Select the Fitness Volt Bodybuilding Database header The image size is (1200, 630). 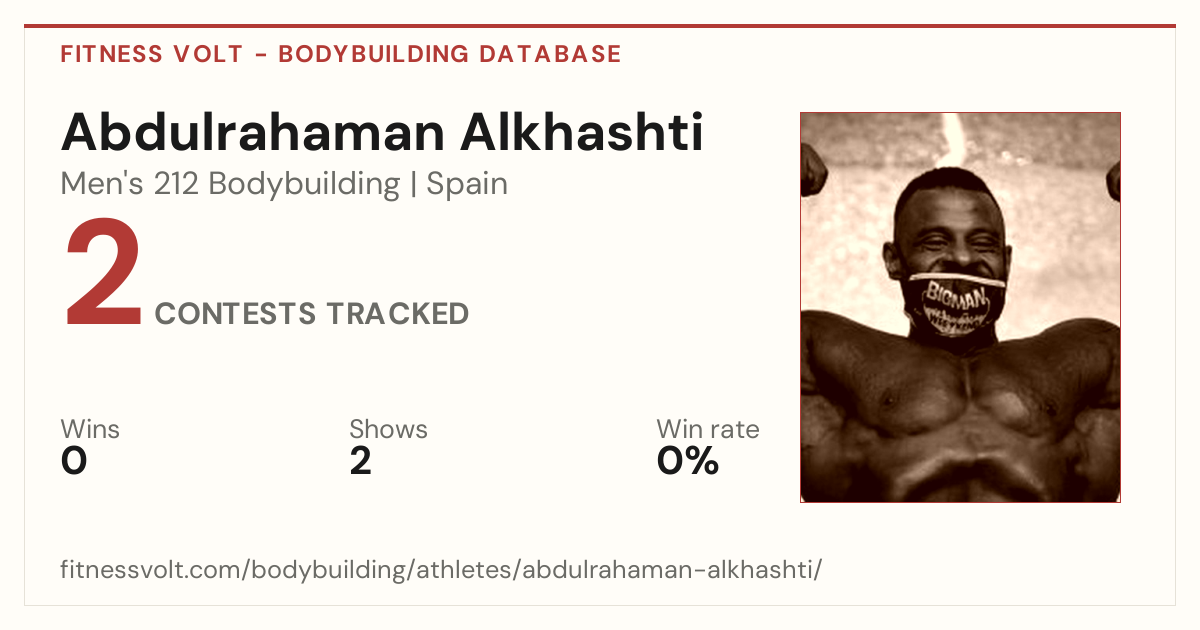[341, 54]
